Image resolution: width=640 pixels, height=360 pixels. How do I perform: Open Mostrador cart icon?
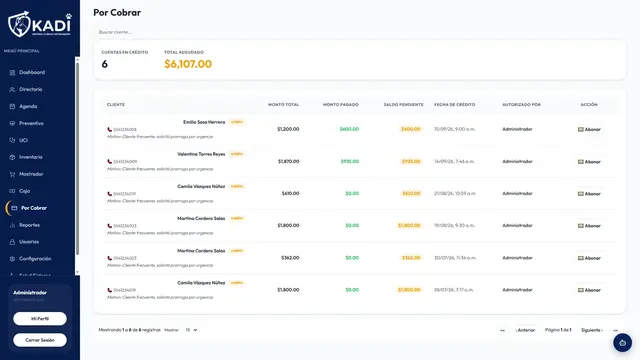pos(12,174)
